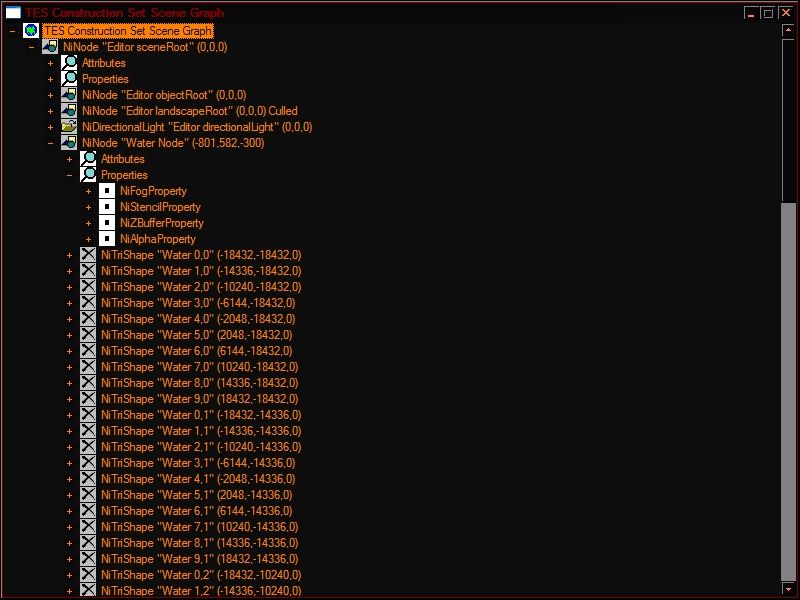Expand the NiZBufferProperty entry
Image resolution: width=800 pixels, height=600 pixels.
(x=88, y=223)
